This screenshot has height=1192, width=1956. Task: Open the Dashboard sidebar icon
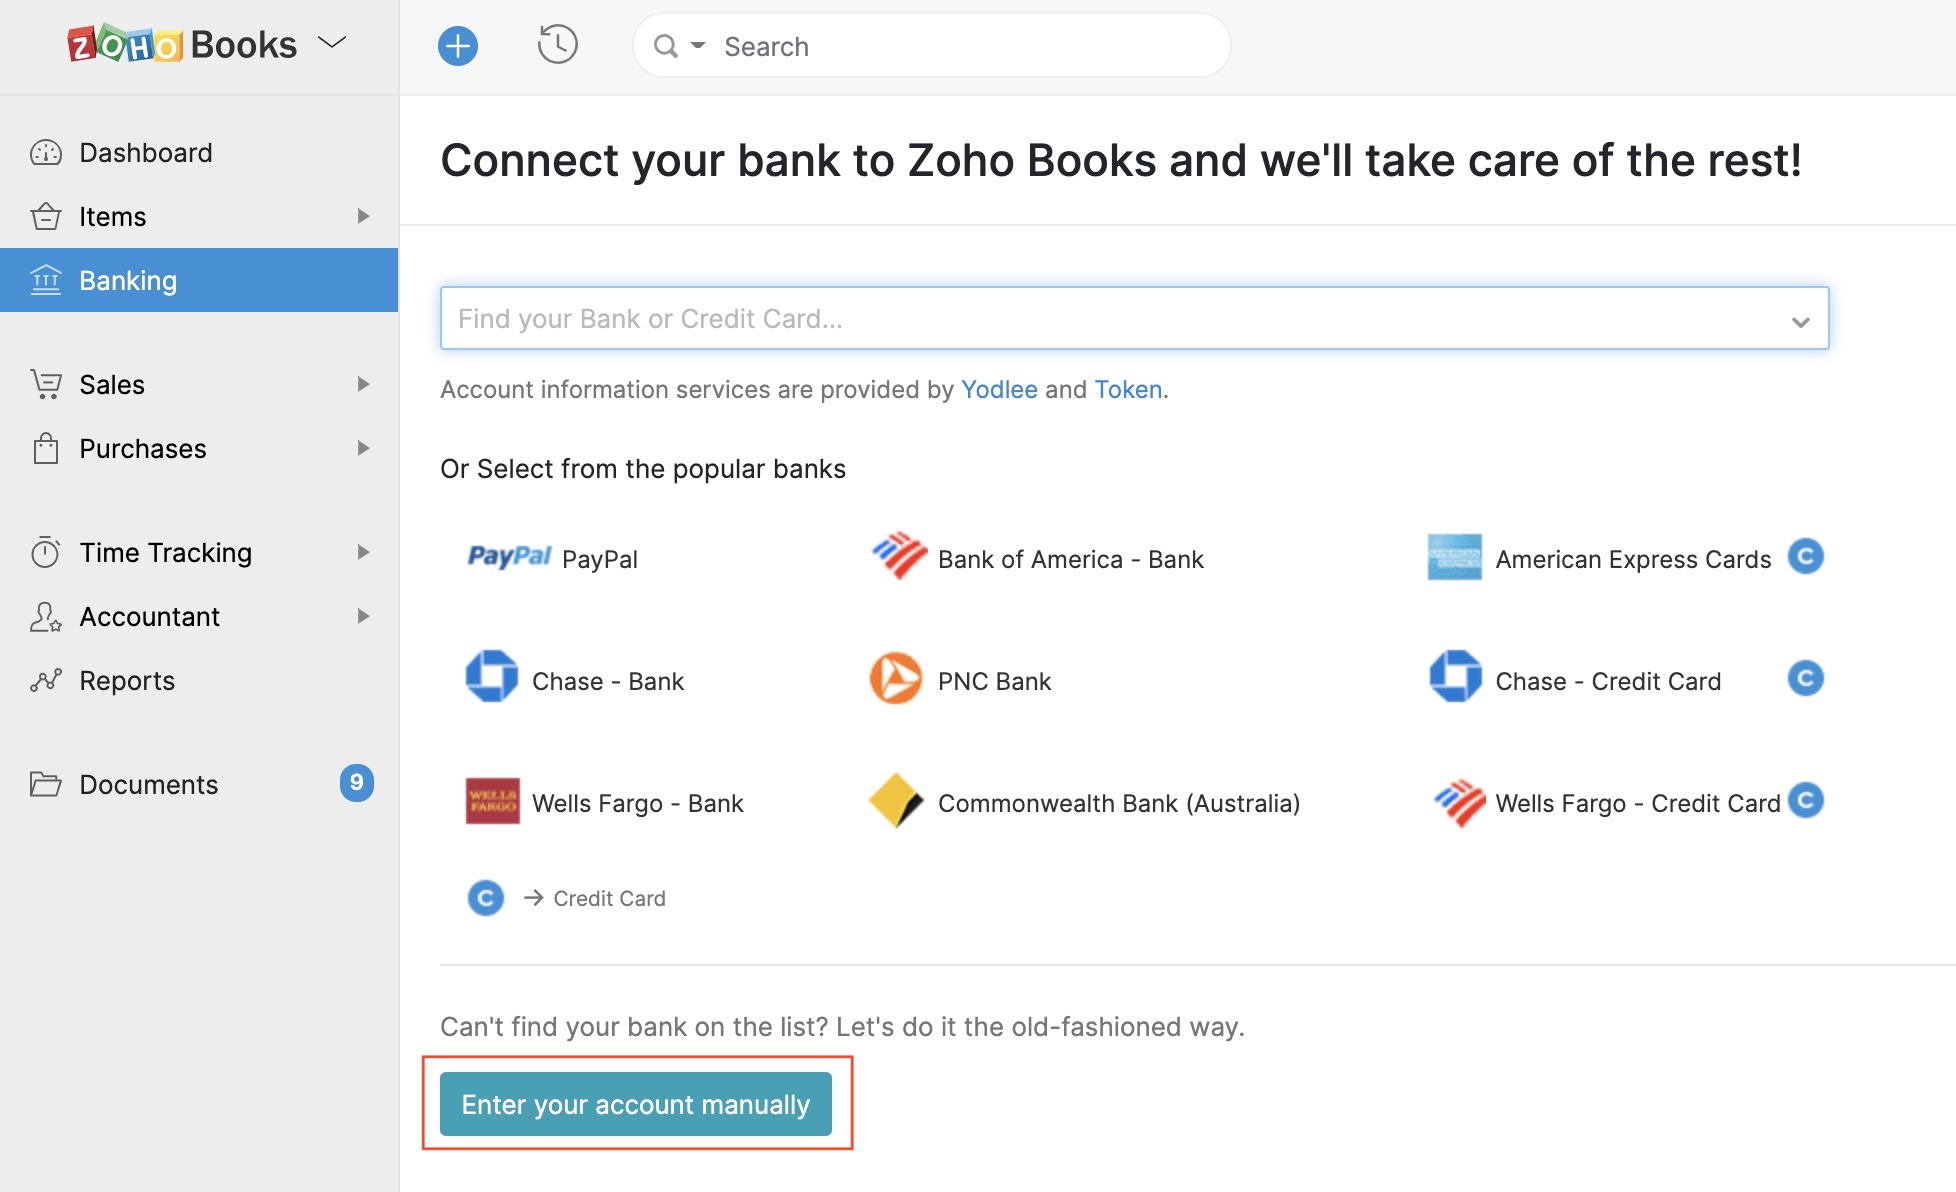pyautogui.click(x=45, y=152)
